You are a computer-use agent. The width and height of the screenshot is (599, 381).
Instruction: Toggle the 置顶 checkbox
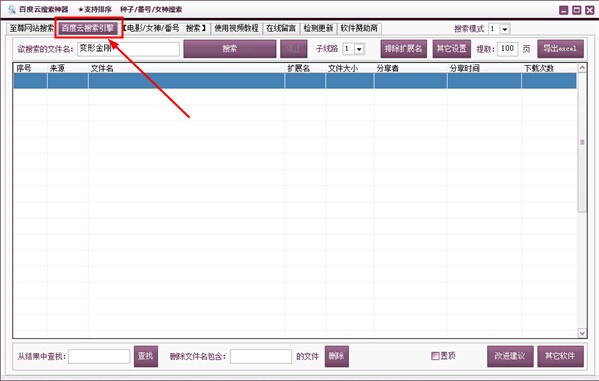click(435, 356)
